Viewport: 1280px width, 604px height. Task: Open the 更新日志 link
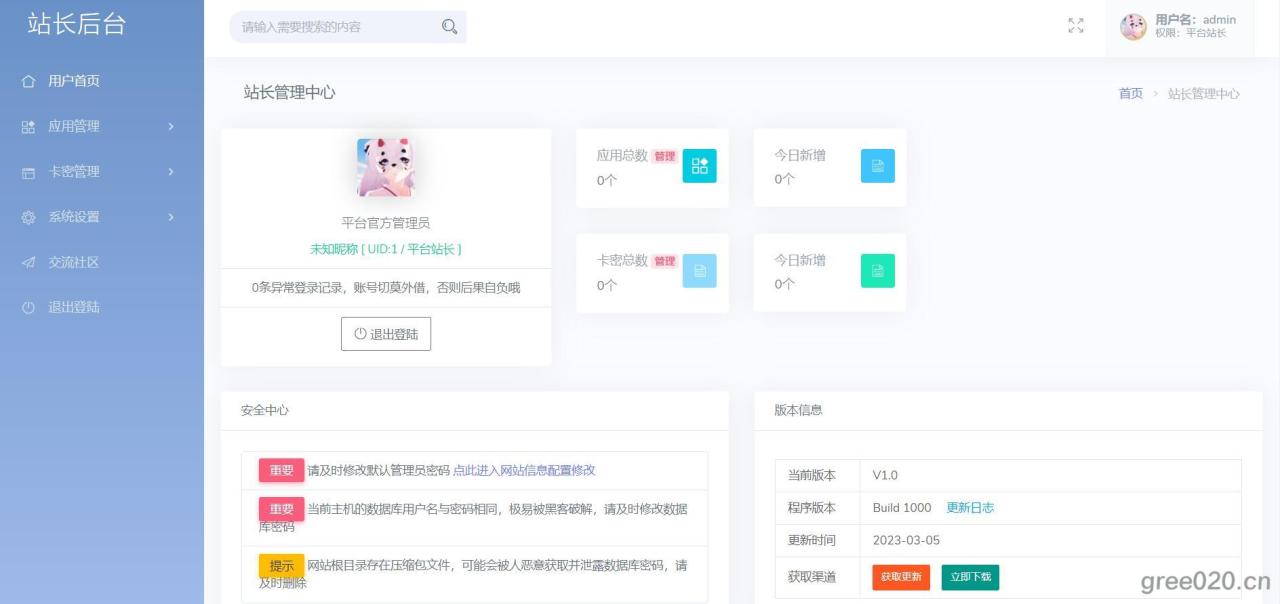[971, 507]
